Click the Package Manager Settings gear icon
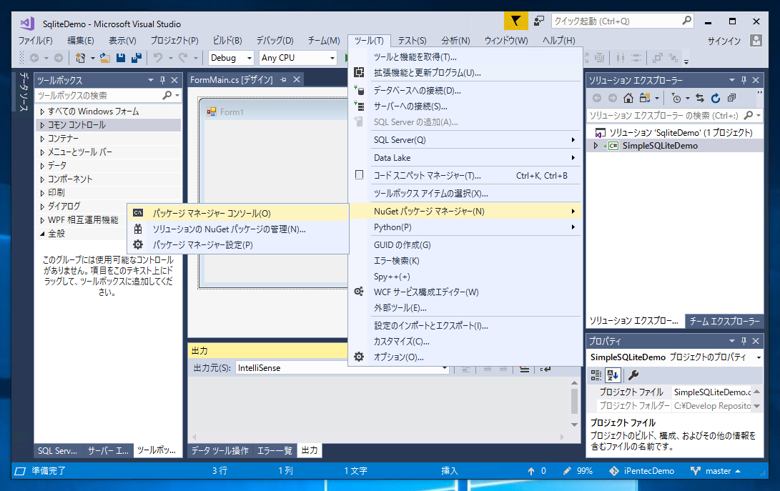 [x=138, y=244]
